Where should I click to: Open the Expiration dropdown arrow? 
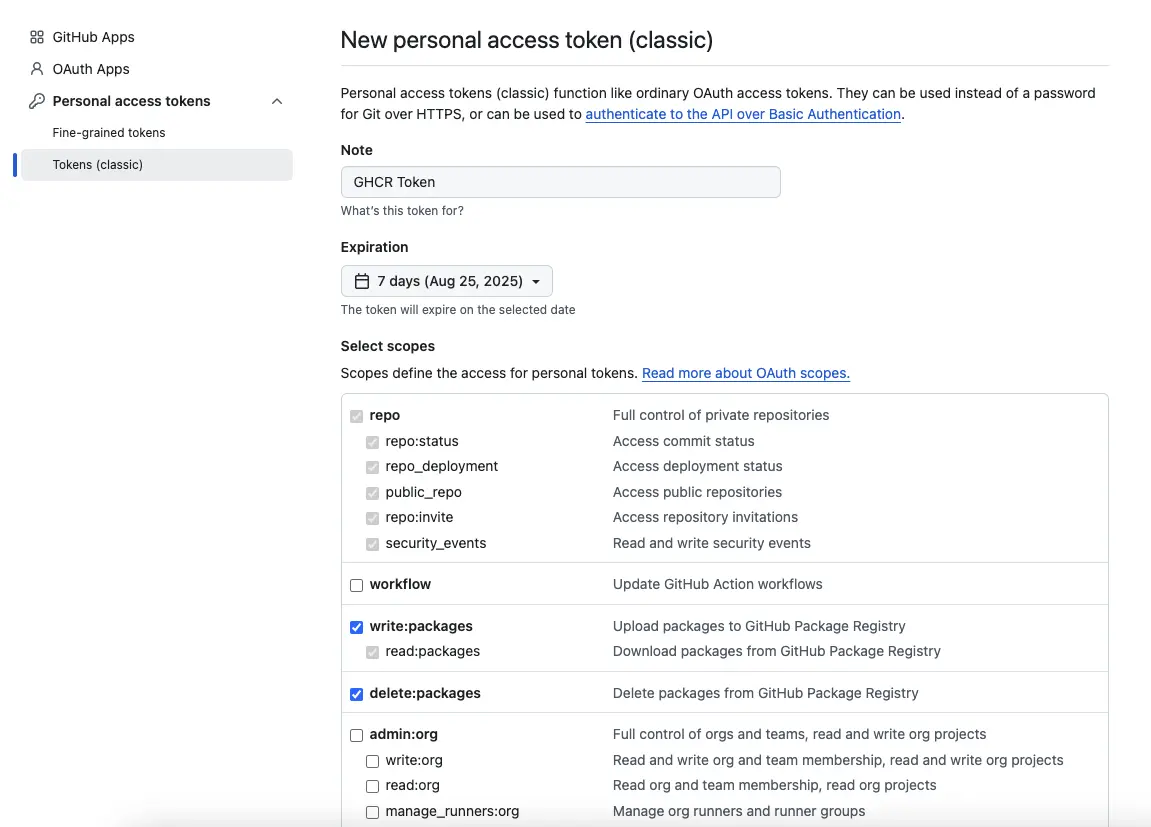[536, 282]
